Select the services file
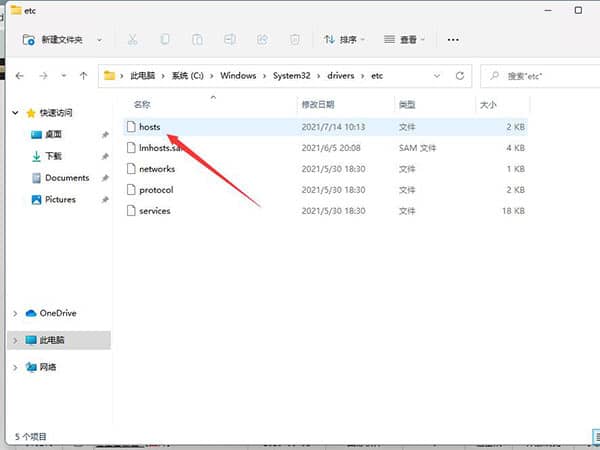Screen dimensions: 600x450 (154, 211)
